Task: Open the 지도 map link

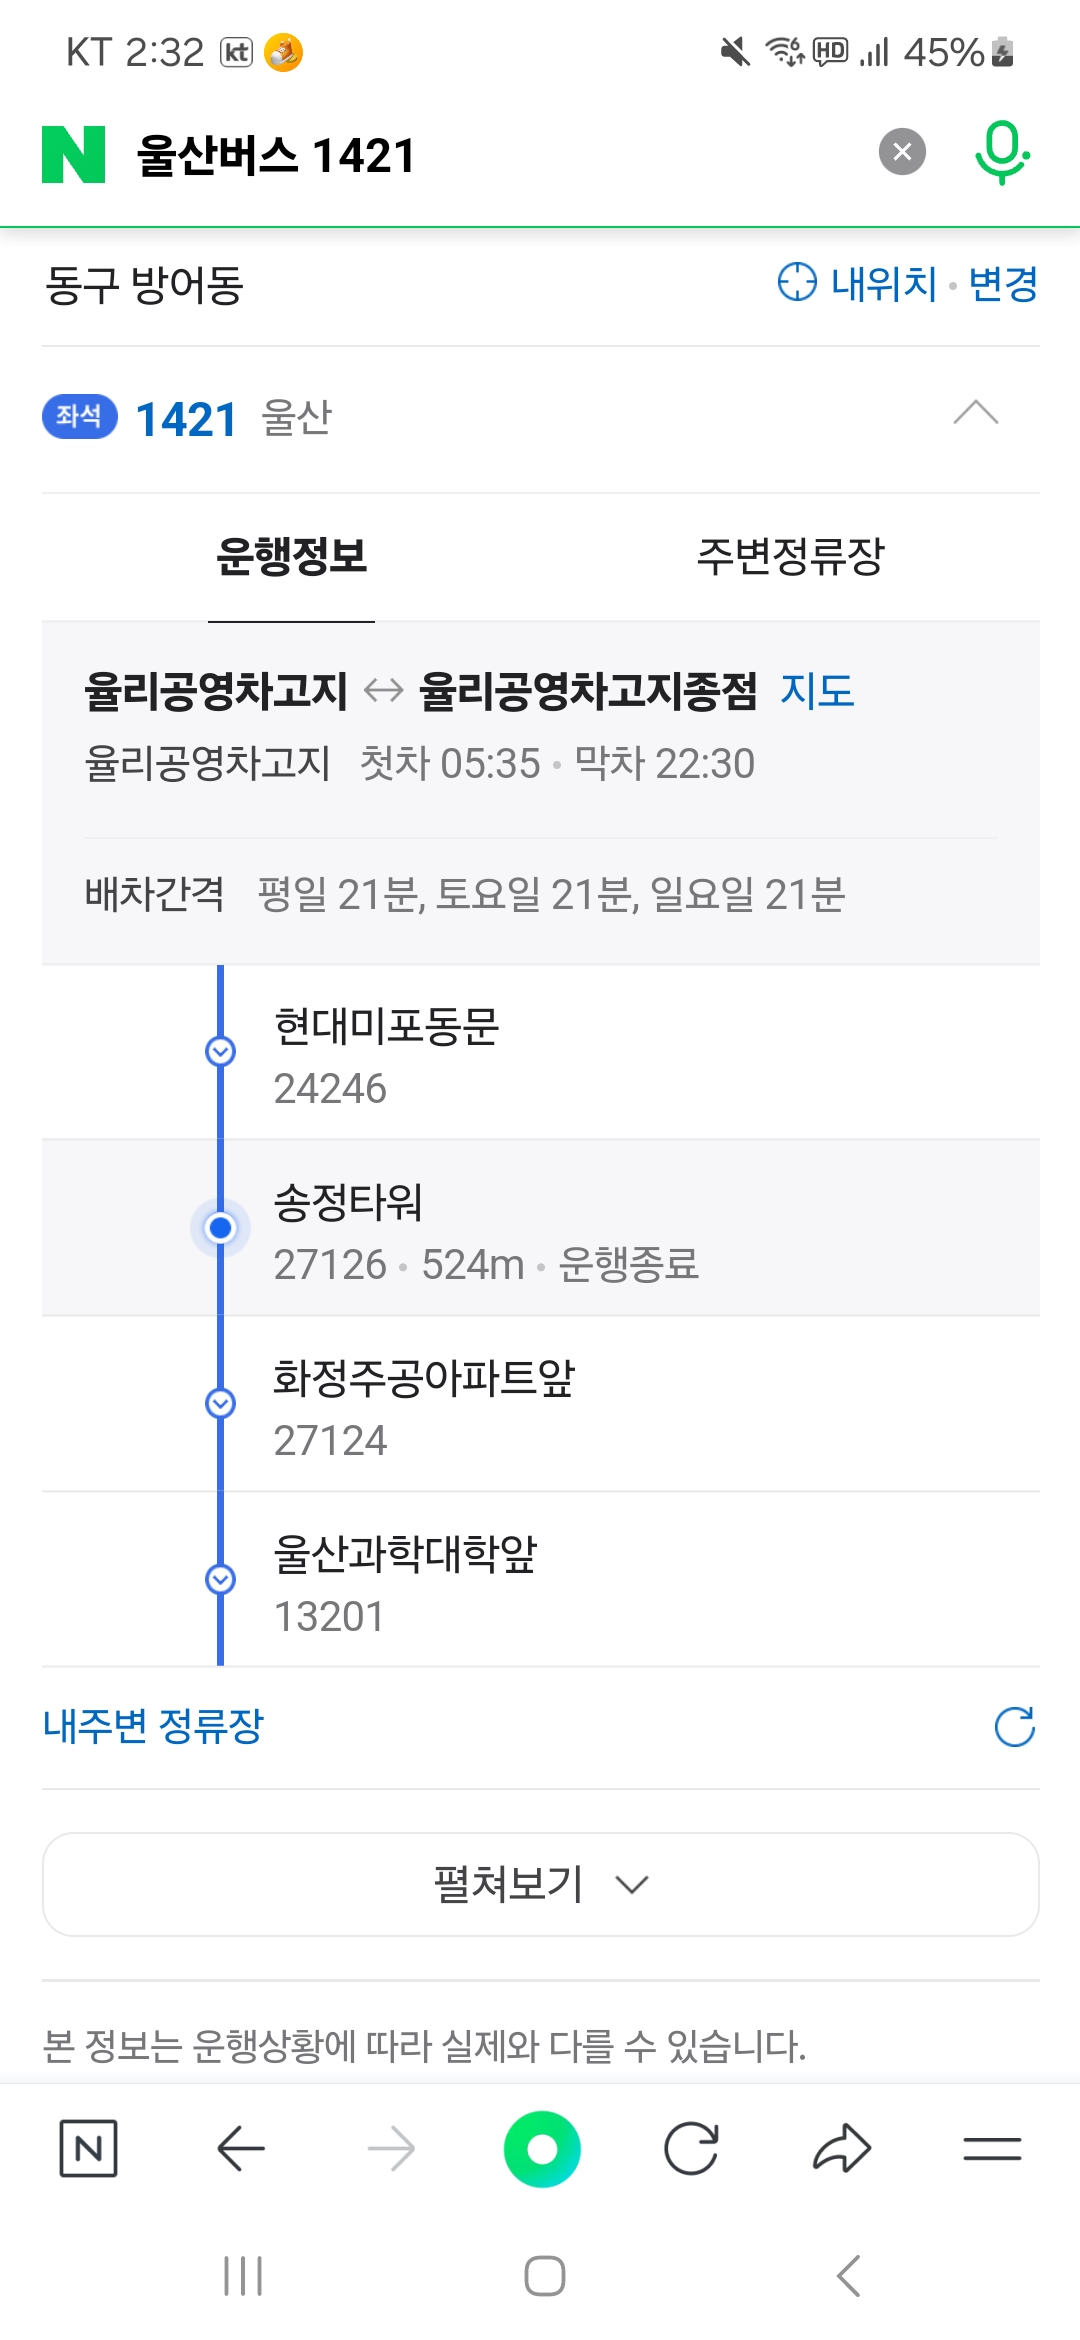Action: click(x=817, y=691)
